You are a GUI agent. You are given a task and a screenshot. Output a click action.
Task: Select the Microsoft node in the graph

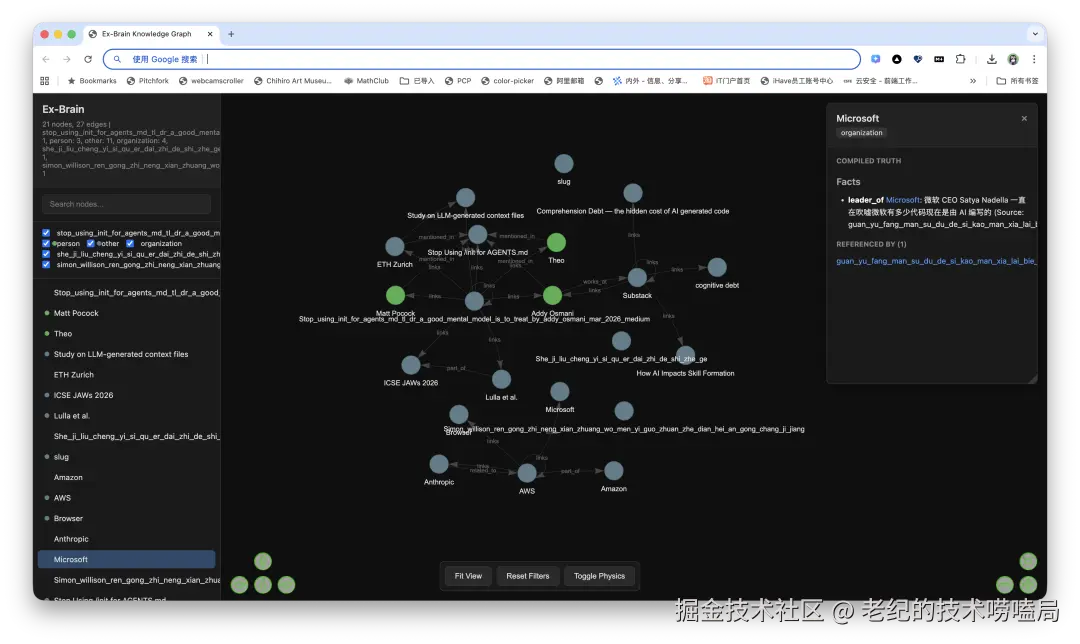coord(559,392)
